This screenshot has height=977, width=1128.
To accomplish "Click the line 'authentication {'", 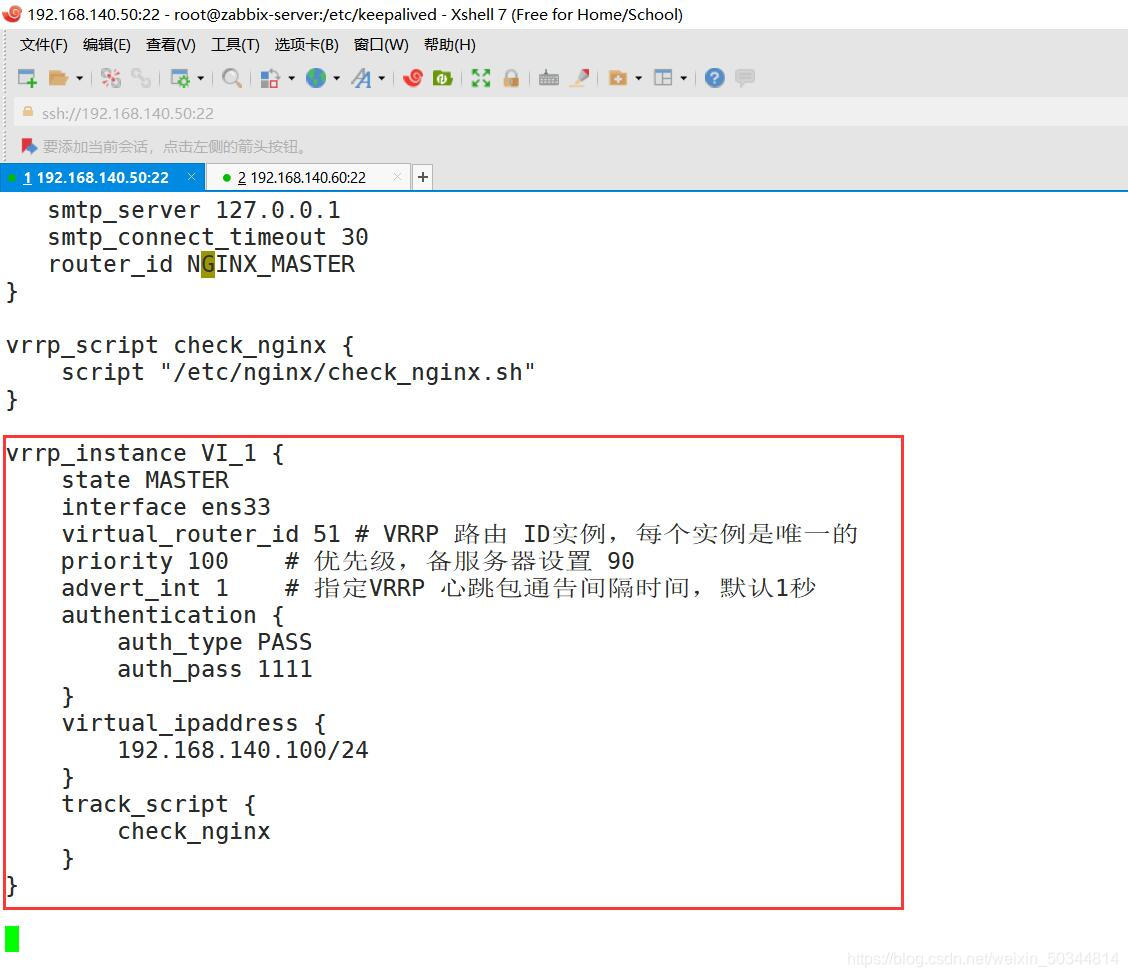I will coord(173,615).
